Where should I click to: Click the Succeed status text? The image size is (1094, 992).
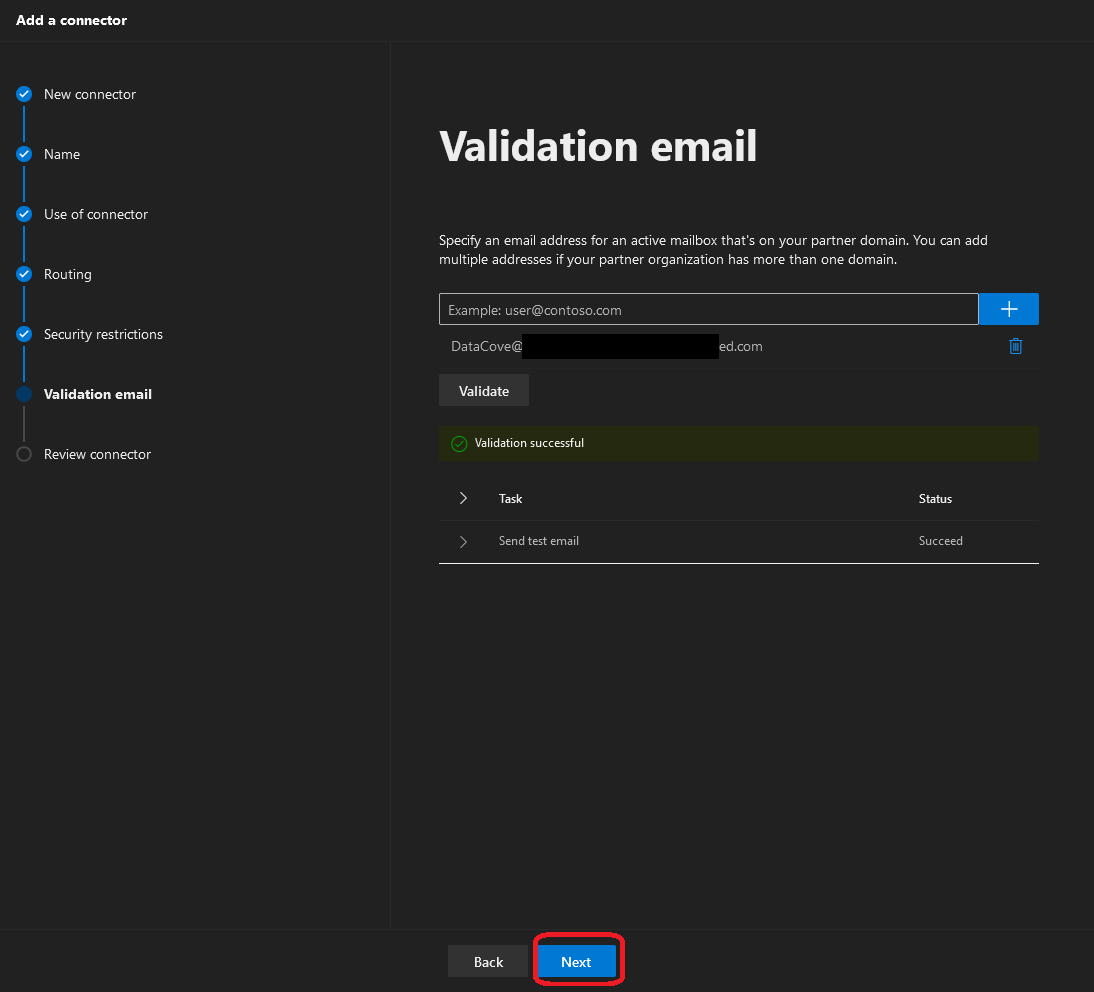point(940,541)
